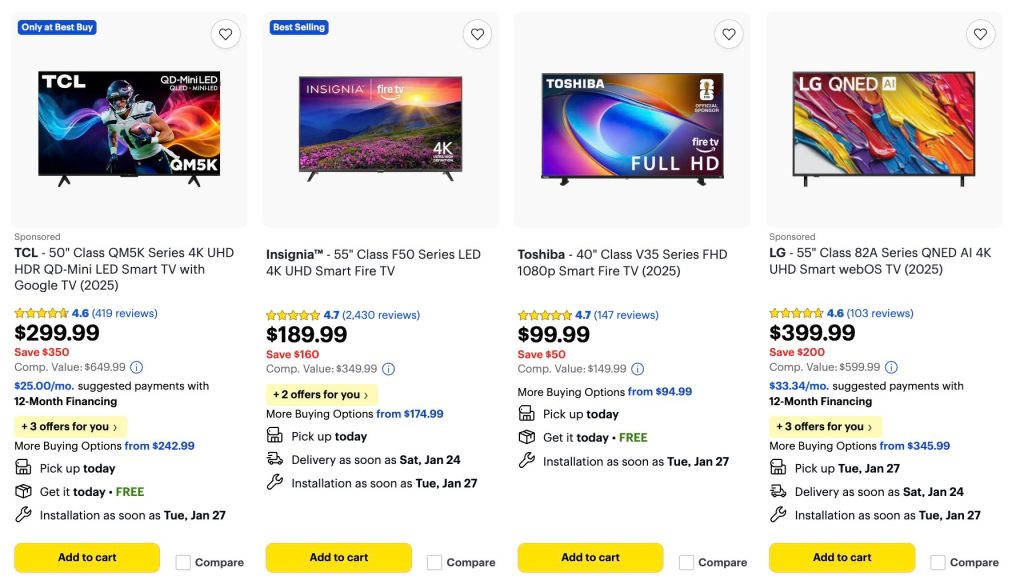Open Comp. Value info icon for TCL TV
Screen dimensions: 1024x584
click(x=136, y=367)
